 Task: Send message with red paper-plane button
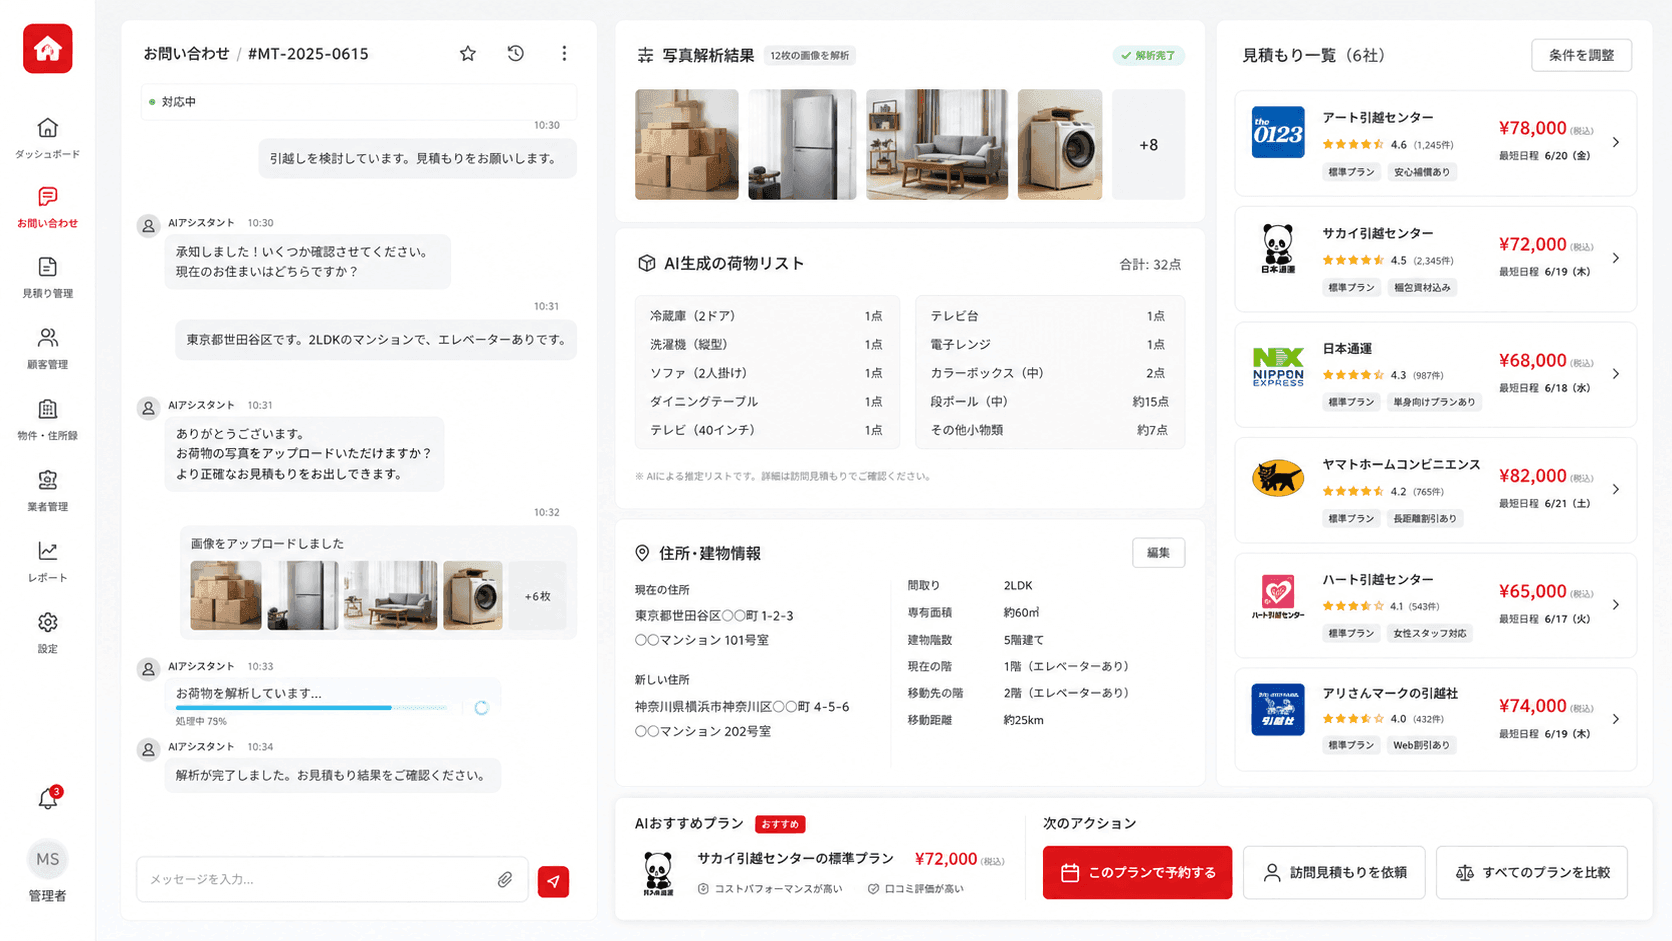point(553,881)
